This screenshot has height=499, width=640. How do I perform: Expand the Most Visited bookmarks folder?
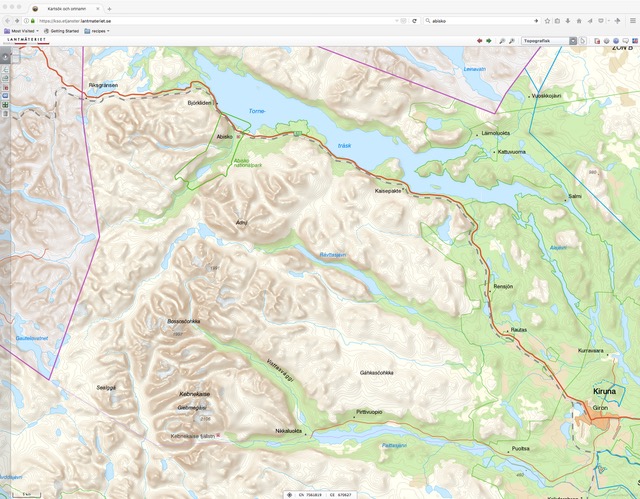click(23, 31)
